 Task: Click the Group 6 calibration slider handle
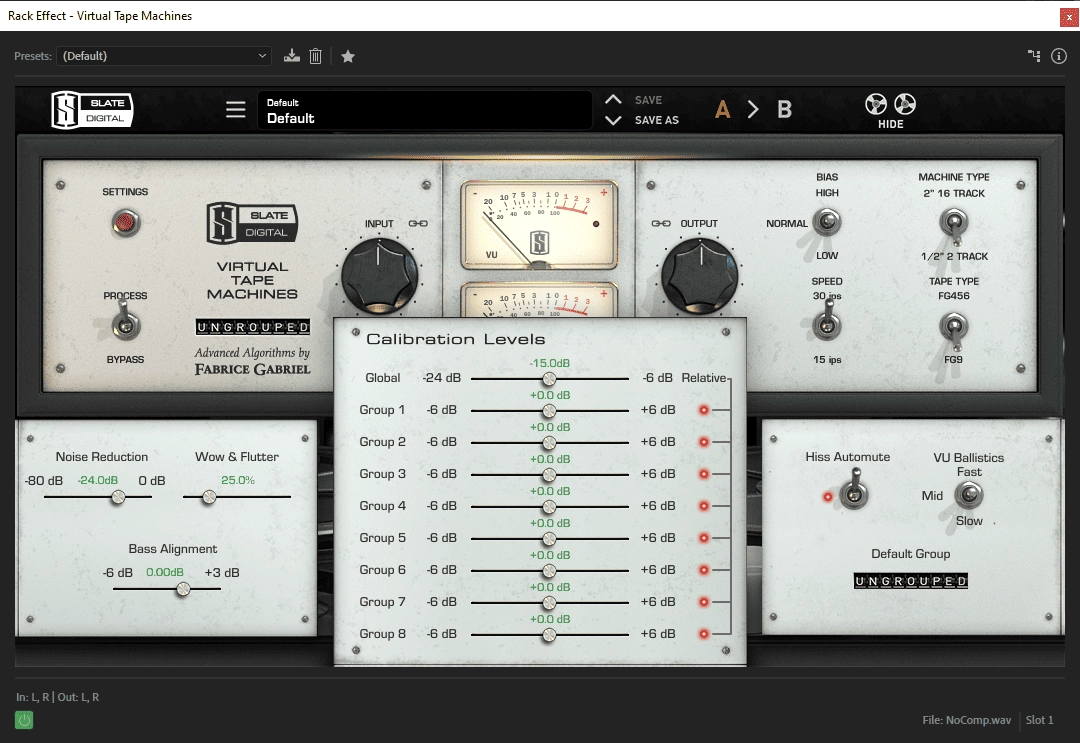click(549, 571)
